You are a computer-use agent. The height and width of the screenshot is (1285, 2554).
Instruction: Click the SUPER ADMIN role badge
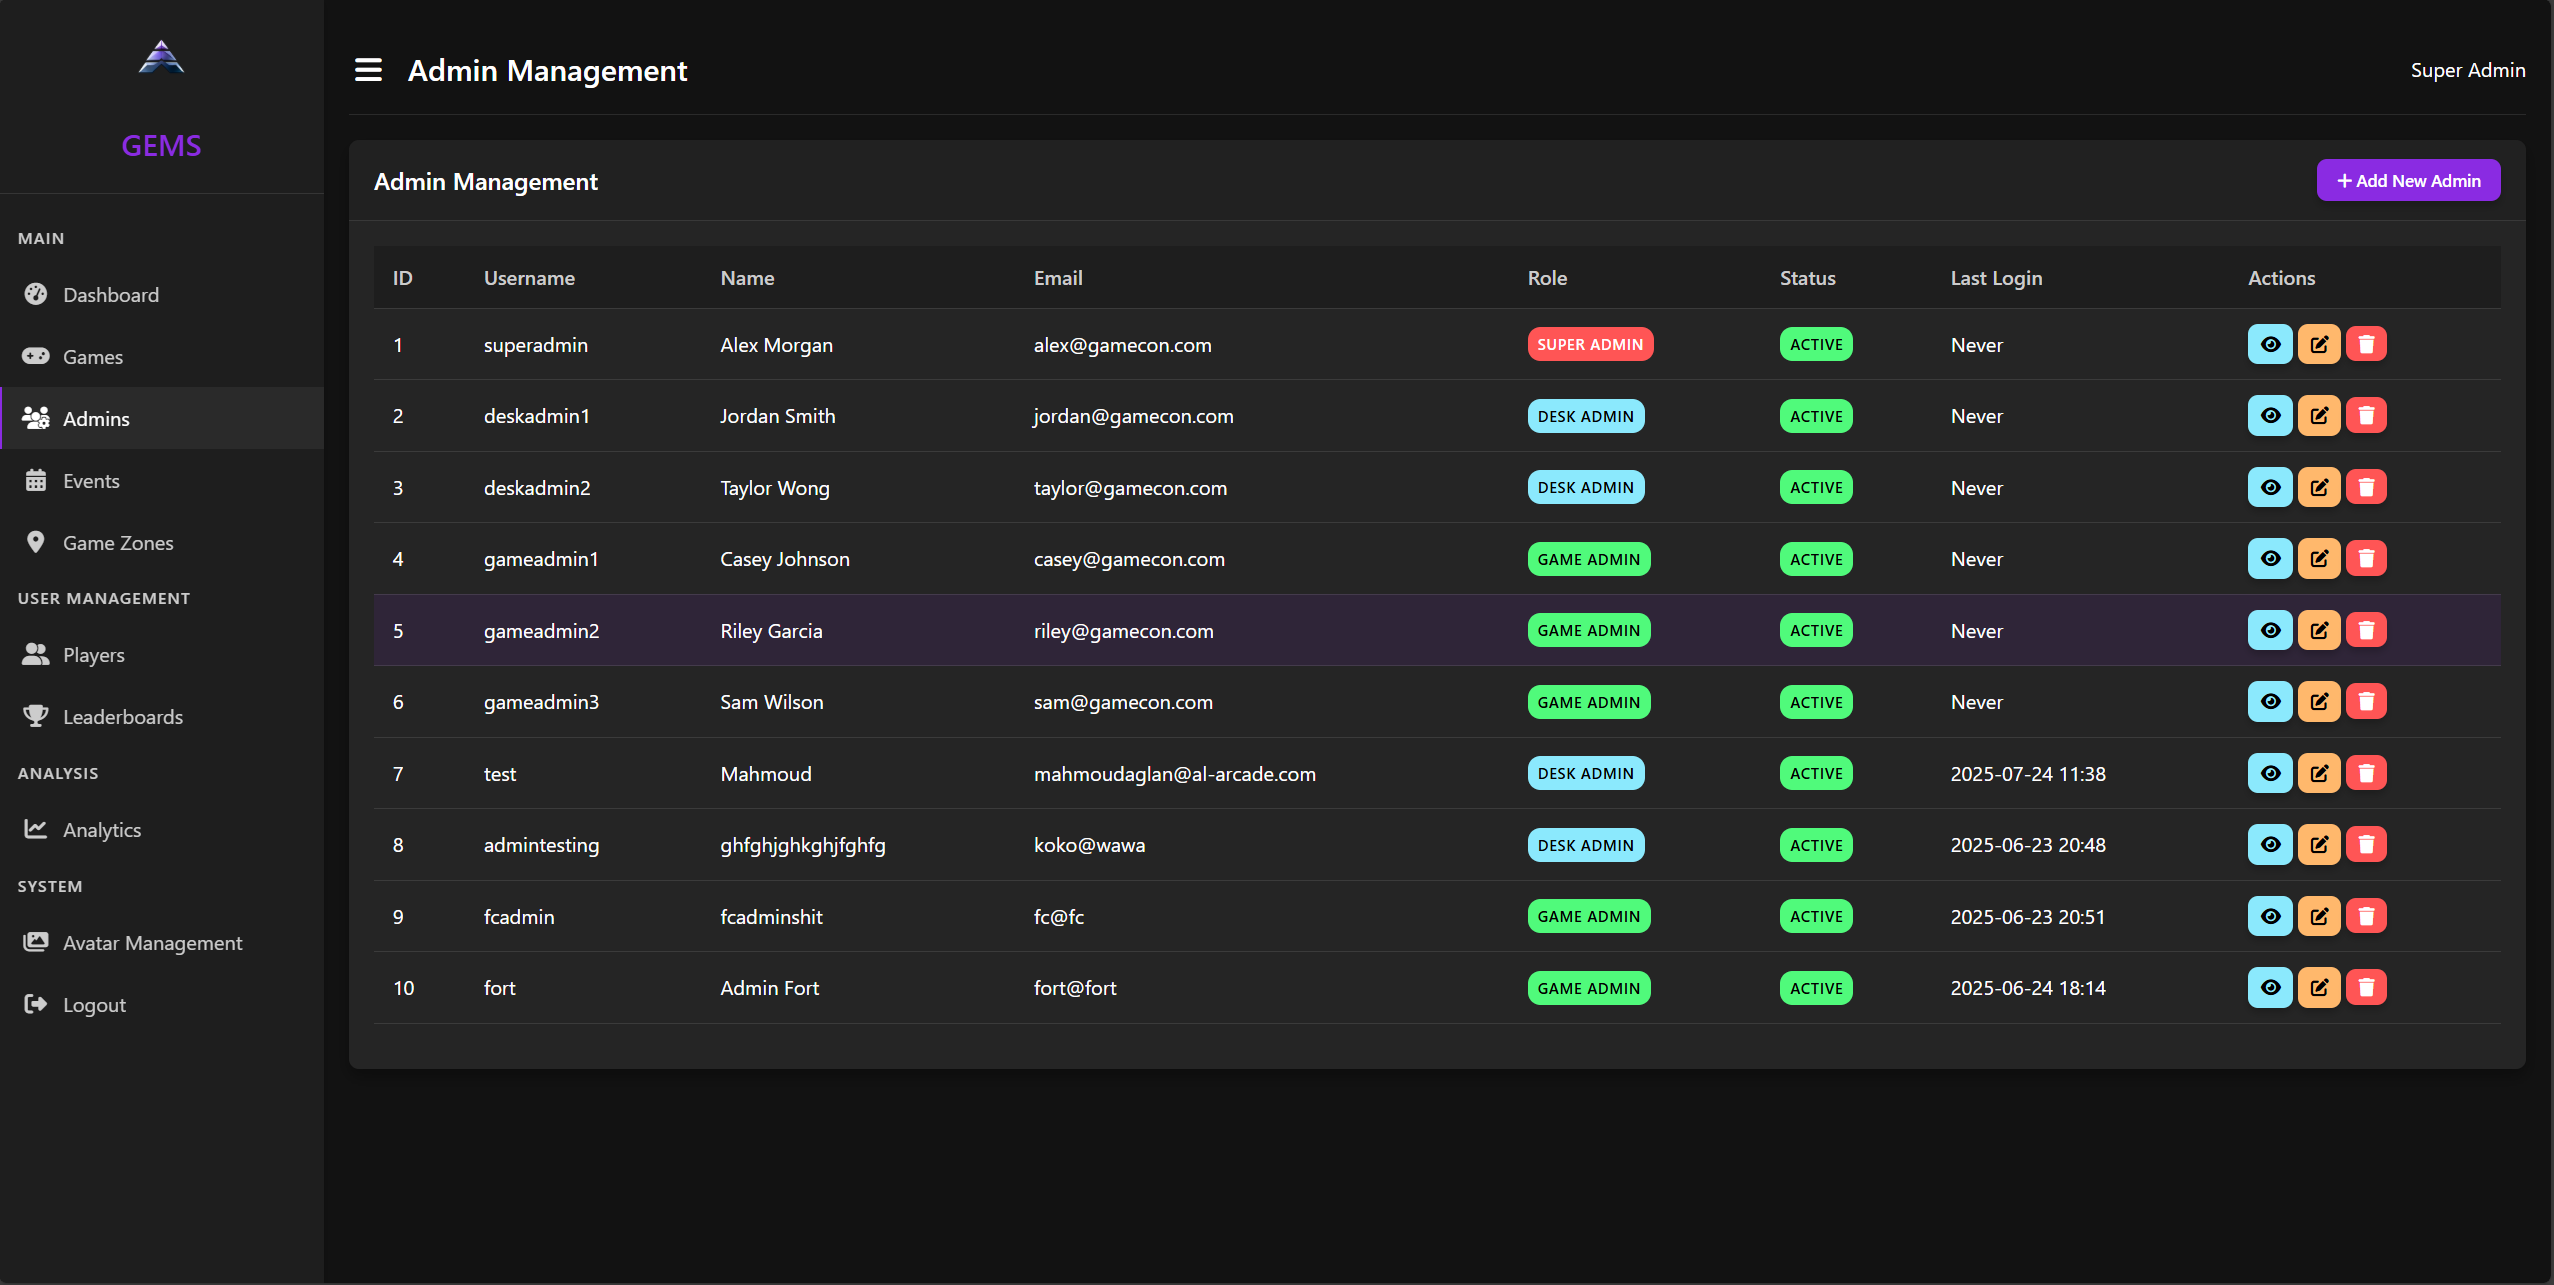pyautogui.click(x=1589, y=345)
